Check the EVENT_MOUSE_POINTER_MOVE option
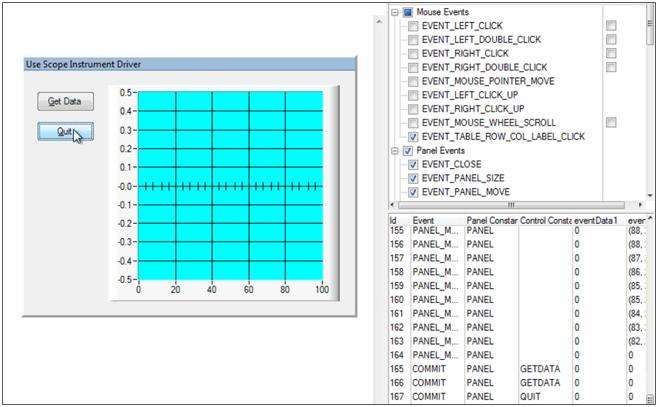 [414, 81]
